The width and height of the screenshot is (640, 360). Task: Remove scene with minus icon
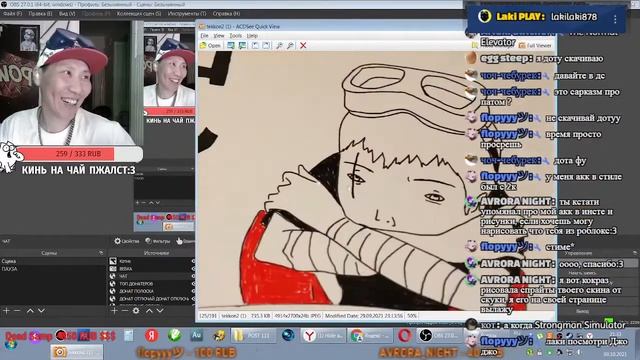[17, 311]
